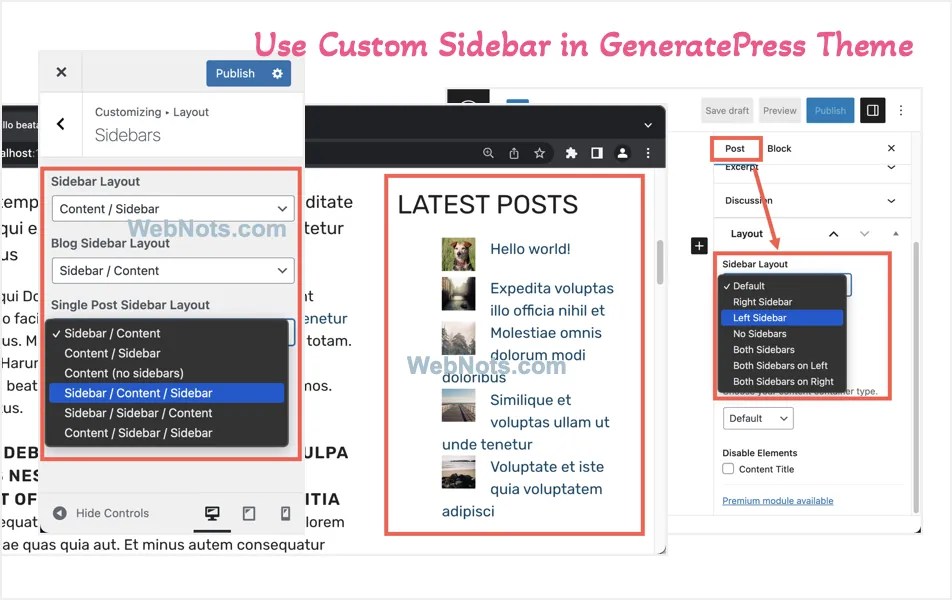
Task: Switch to the Block tab
Action: (779, 148)
